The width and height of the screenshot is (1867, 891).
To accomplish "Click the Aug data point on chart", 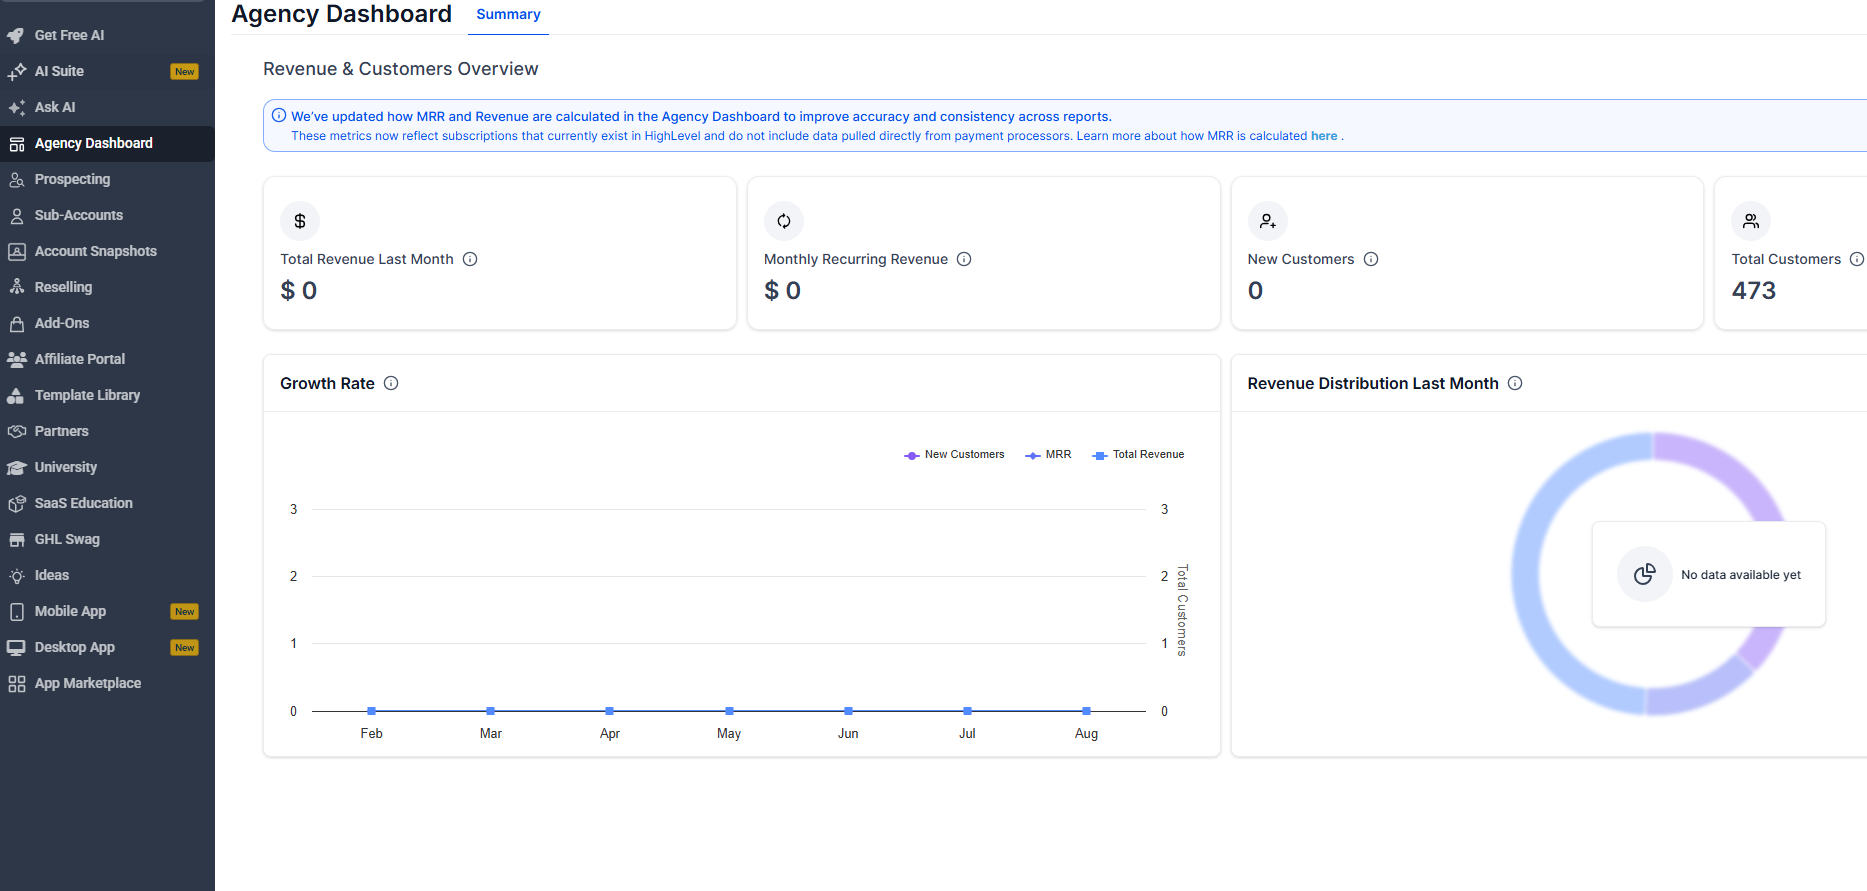I will [x=1086, y=711].
